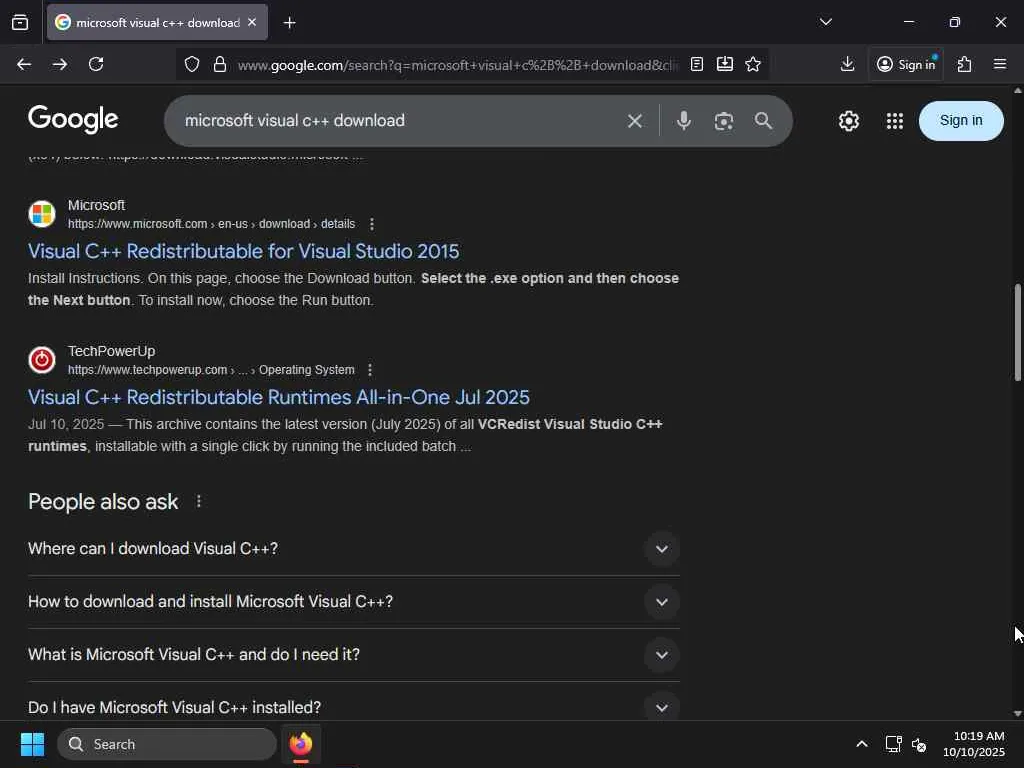This screenshot has width=1024, height=768.
Task: Expand Do I have Microsoft Visual C++ installed?
Action: (x=354, y=707)
